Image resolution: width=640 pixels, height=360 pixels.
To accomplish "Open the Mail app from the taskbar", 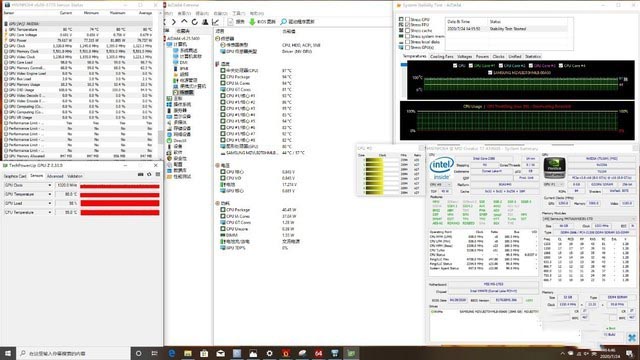I will tap(220, 353).
